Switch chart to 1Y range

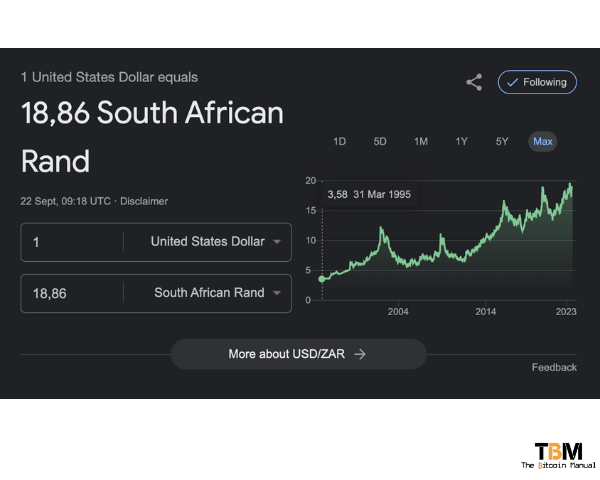pos(461,142)
